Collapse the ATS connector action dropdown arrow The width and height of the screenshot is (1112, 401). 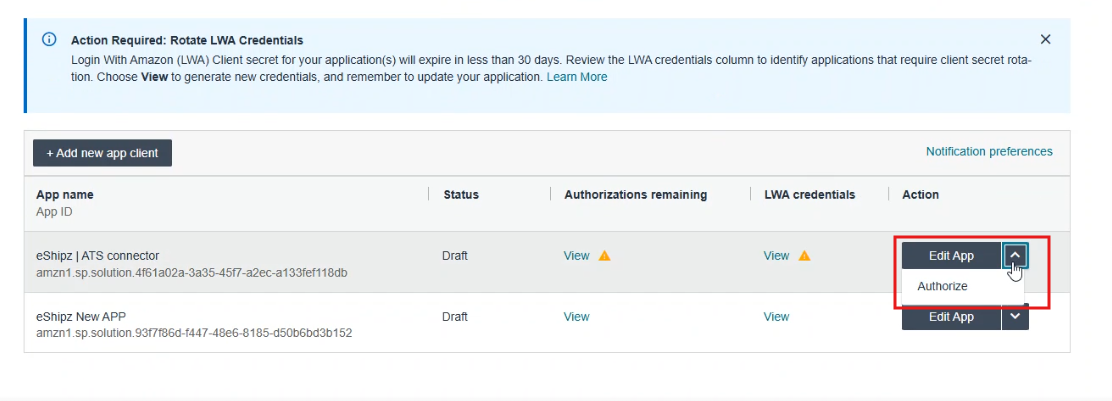1015,256
